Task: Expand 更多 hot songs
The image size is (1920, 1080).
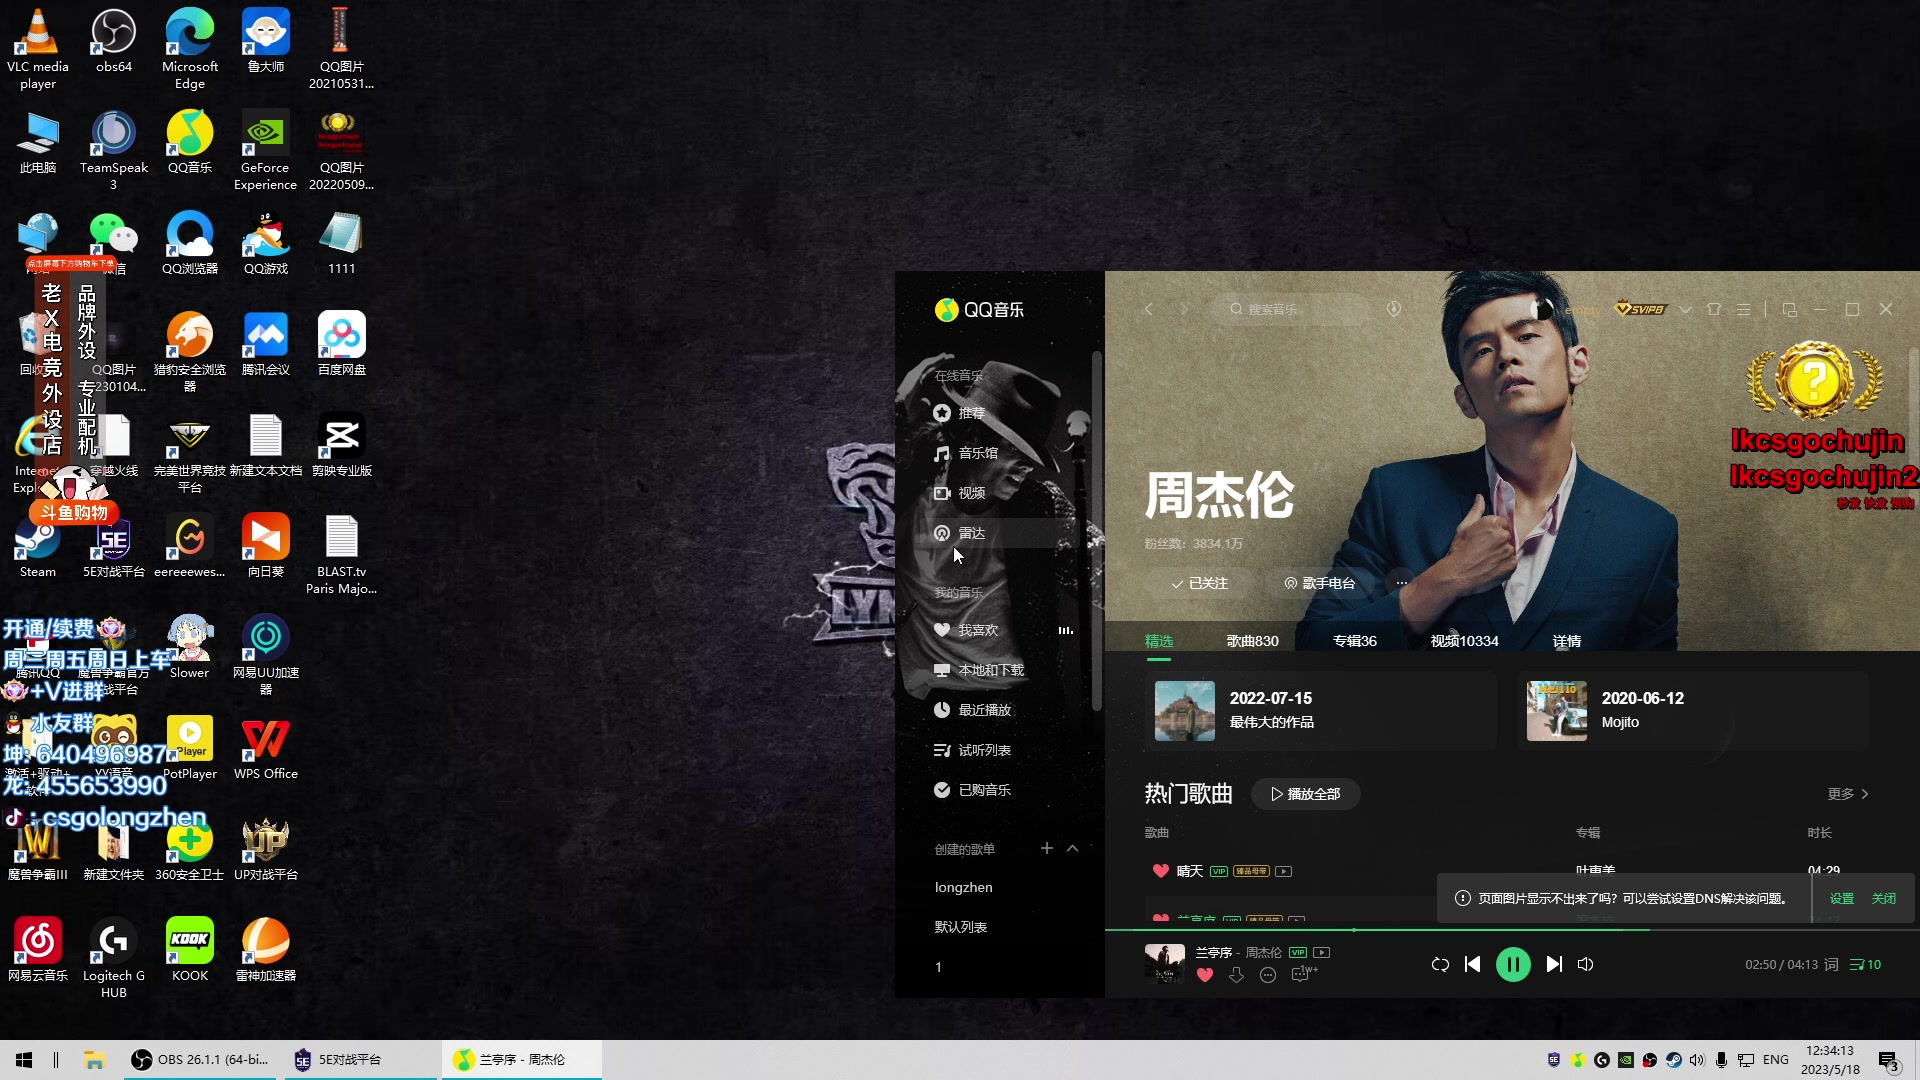Action: coord(1848,794)
